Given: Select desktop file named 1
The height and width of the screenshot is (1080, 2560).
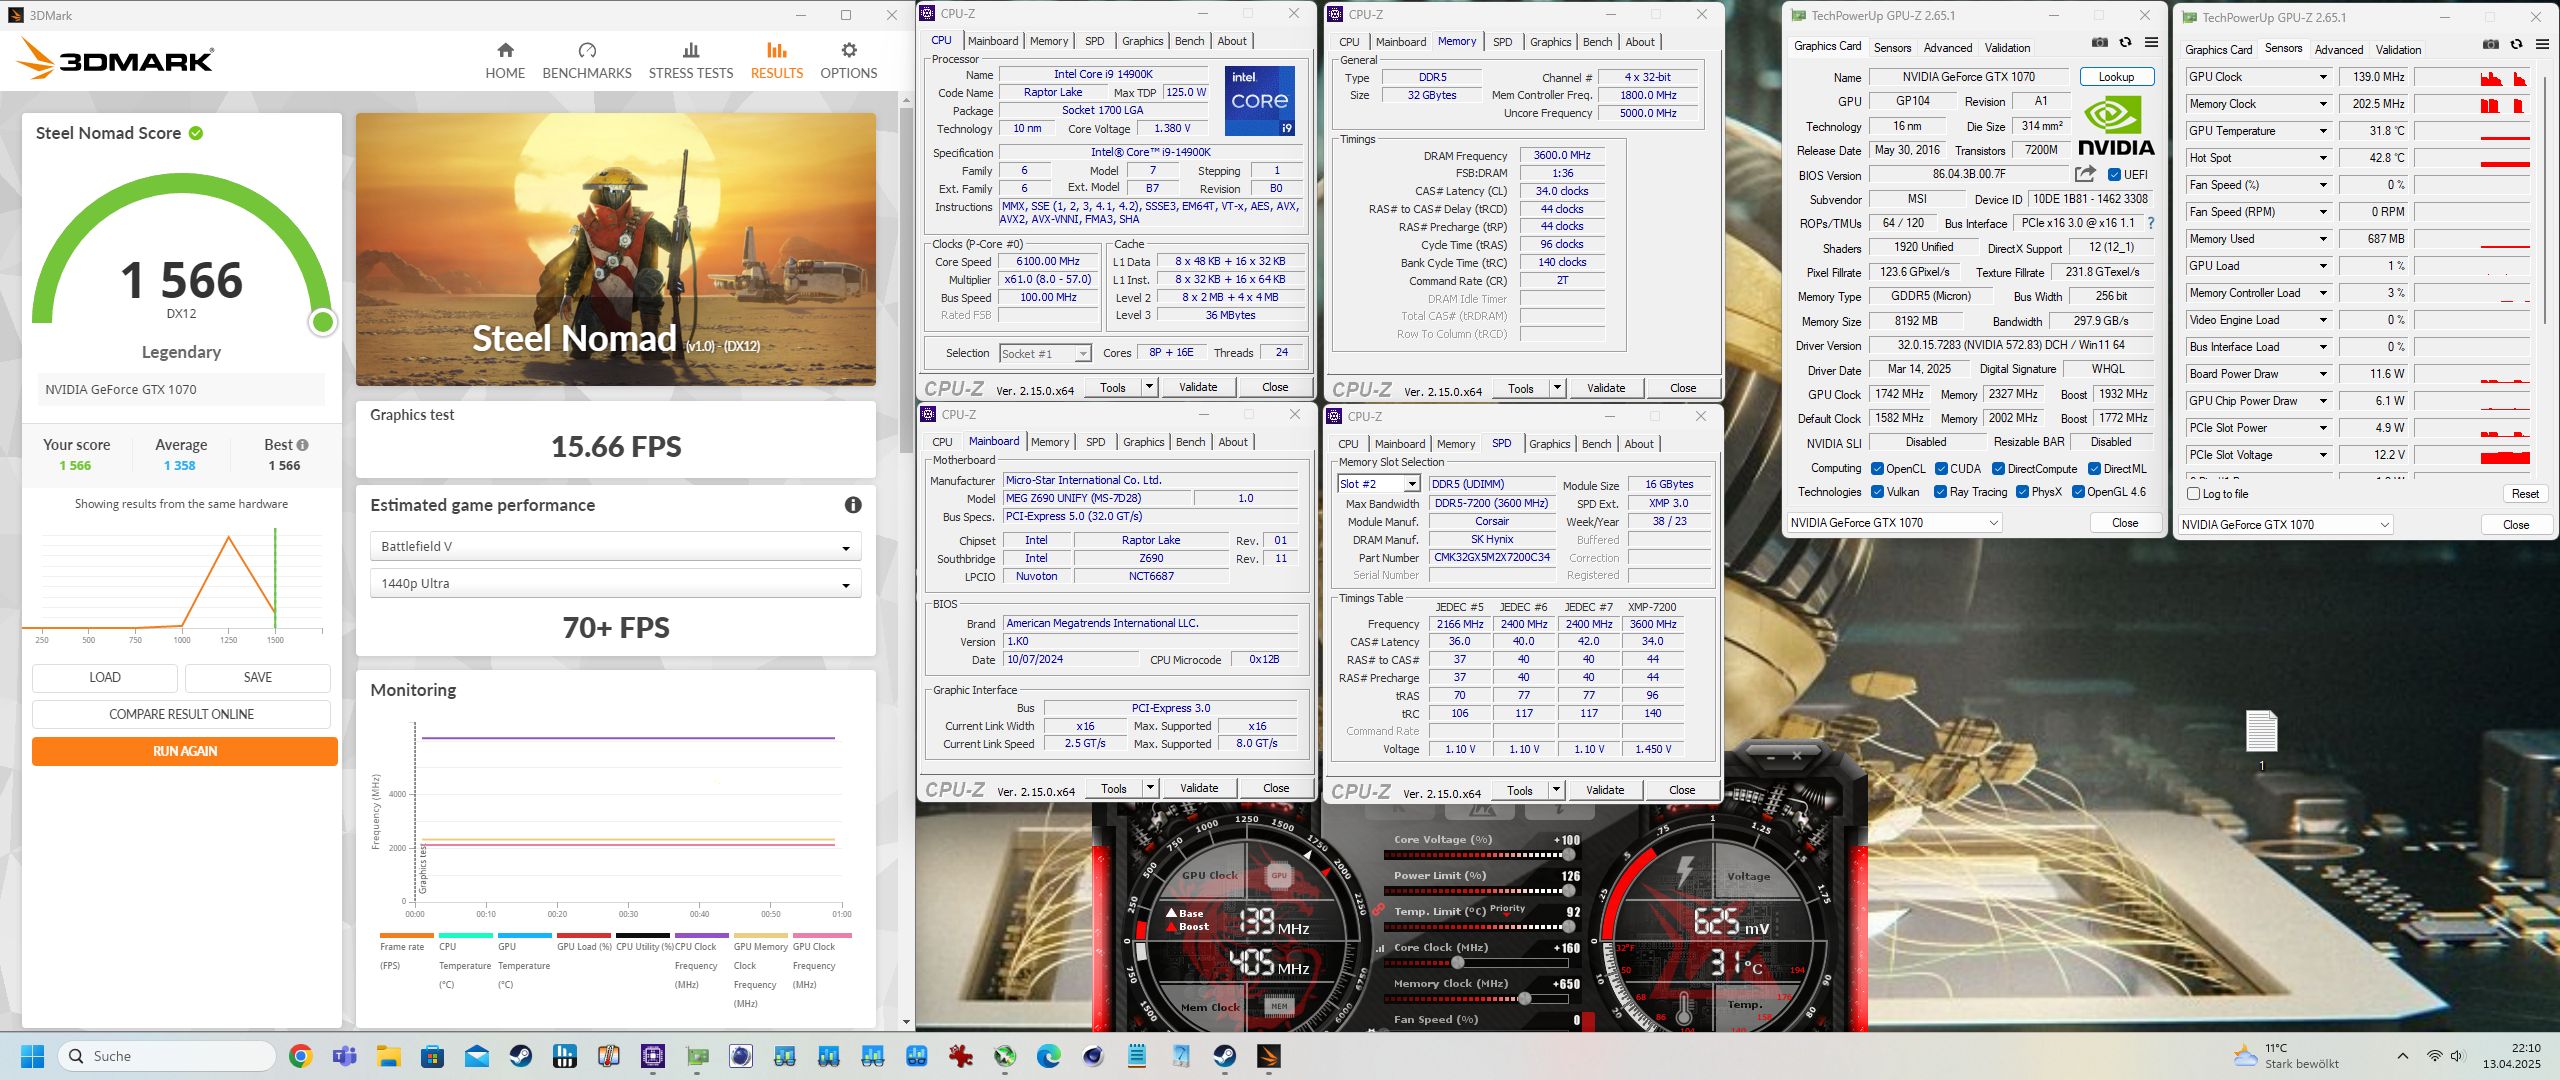Looking at the screenshot, I should coord(2261,740).
